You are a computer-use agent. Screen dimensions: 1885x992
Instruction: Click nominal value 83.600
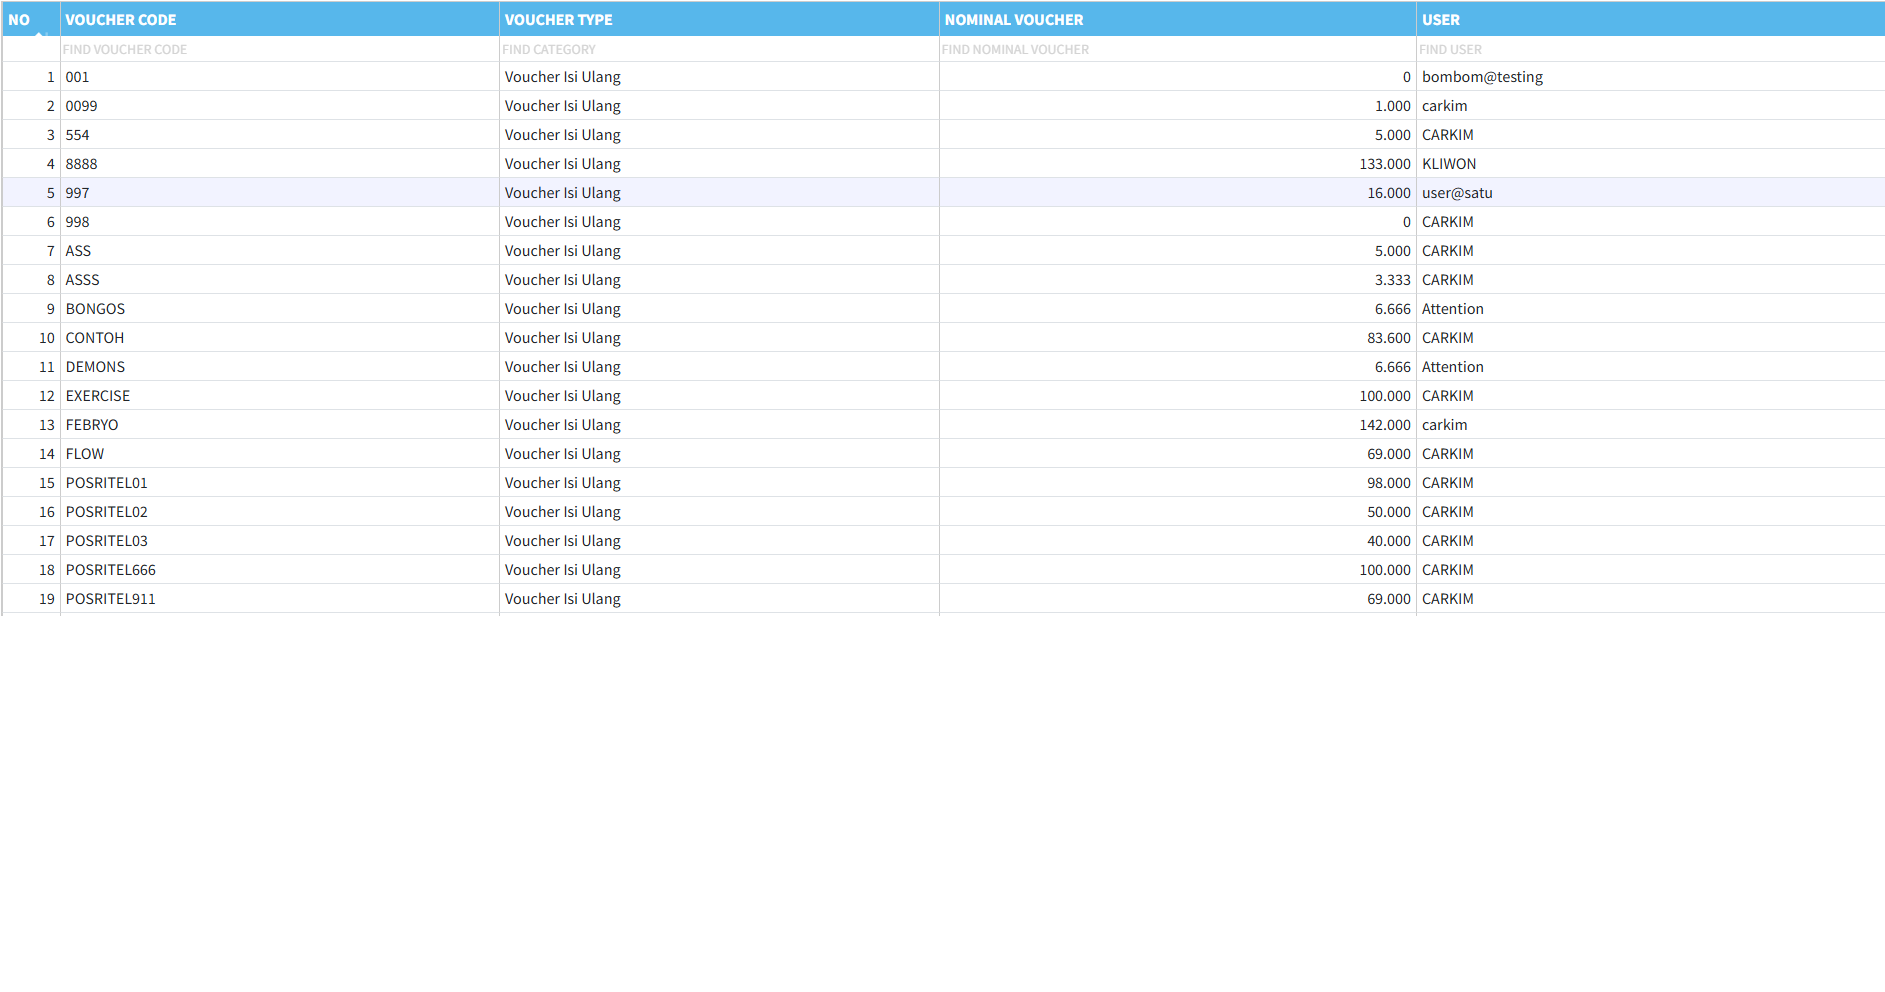[x=1389, y=338]
